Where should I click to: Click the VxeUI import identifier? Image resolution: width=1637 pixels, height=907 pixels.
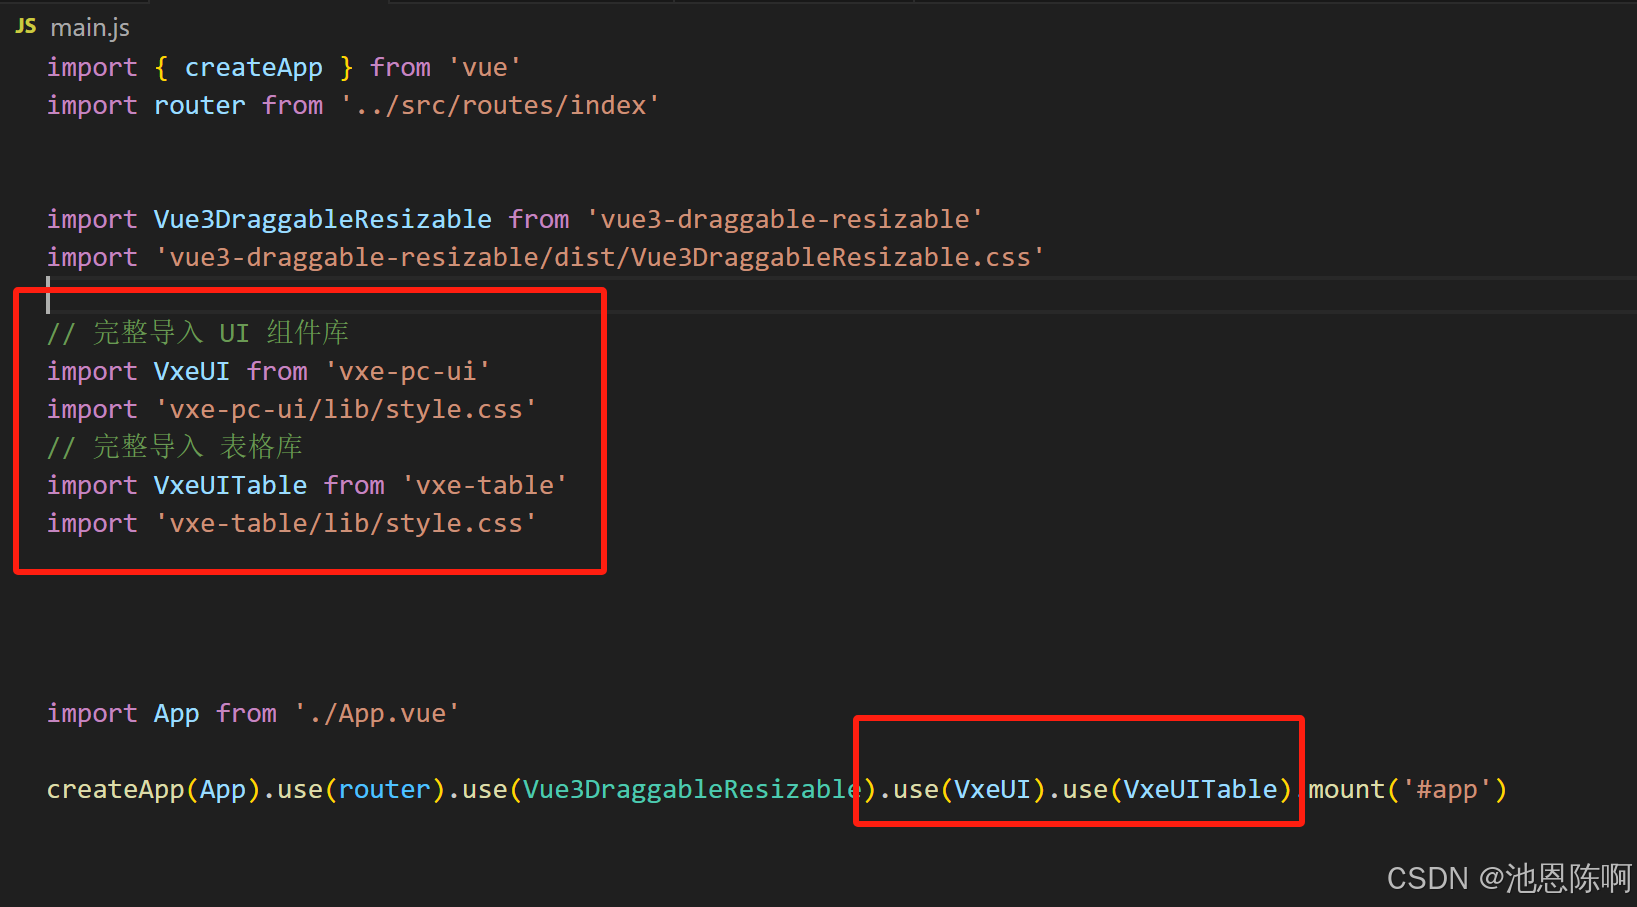192,371
